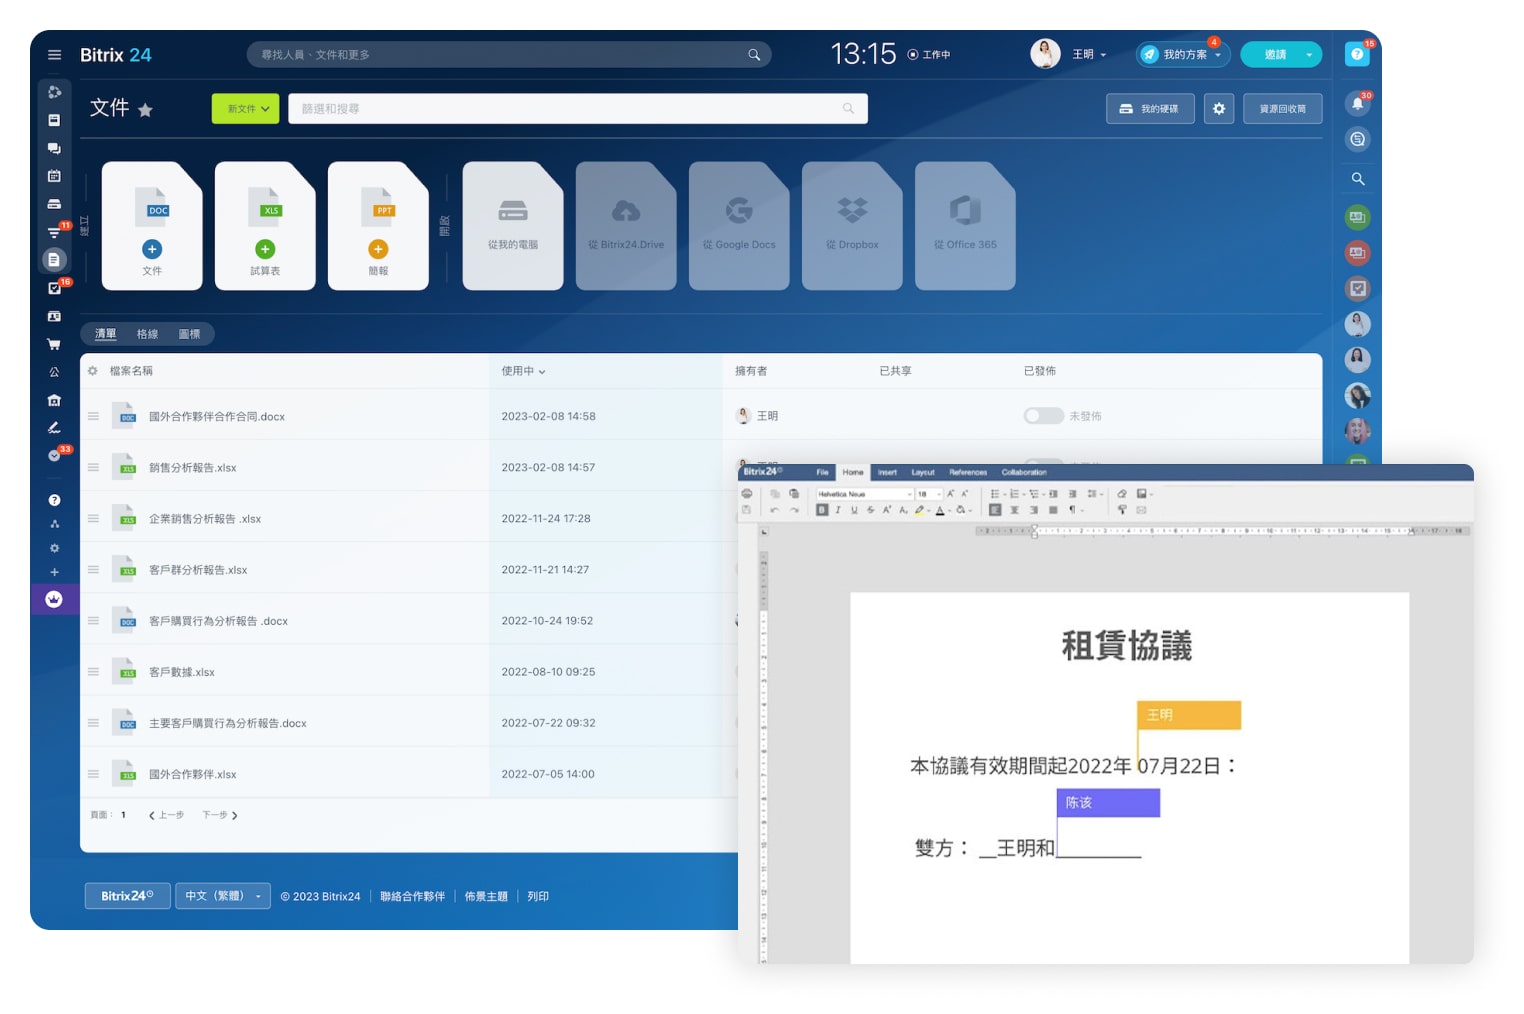Create a new PPT 簡報 tile
Image resolution: width=1524 pixels, height=1014 pixels.
378,226
